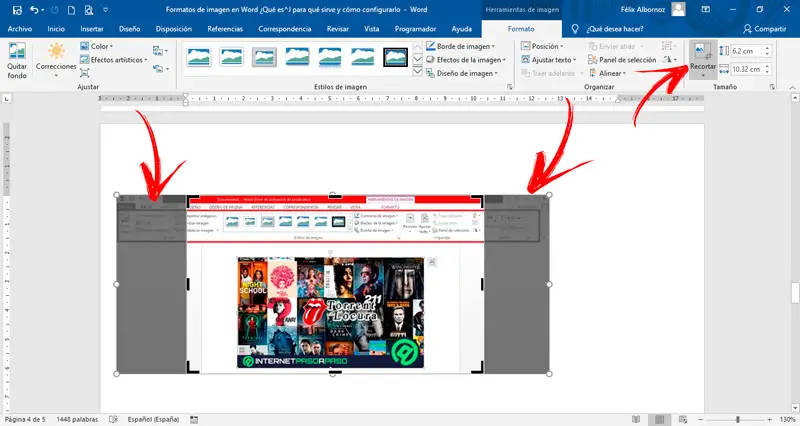Open the Alinear dropdown
This screenshot has width=800, height=426.
coord(607,73)
